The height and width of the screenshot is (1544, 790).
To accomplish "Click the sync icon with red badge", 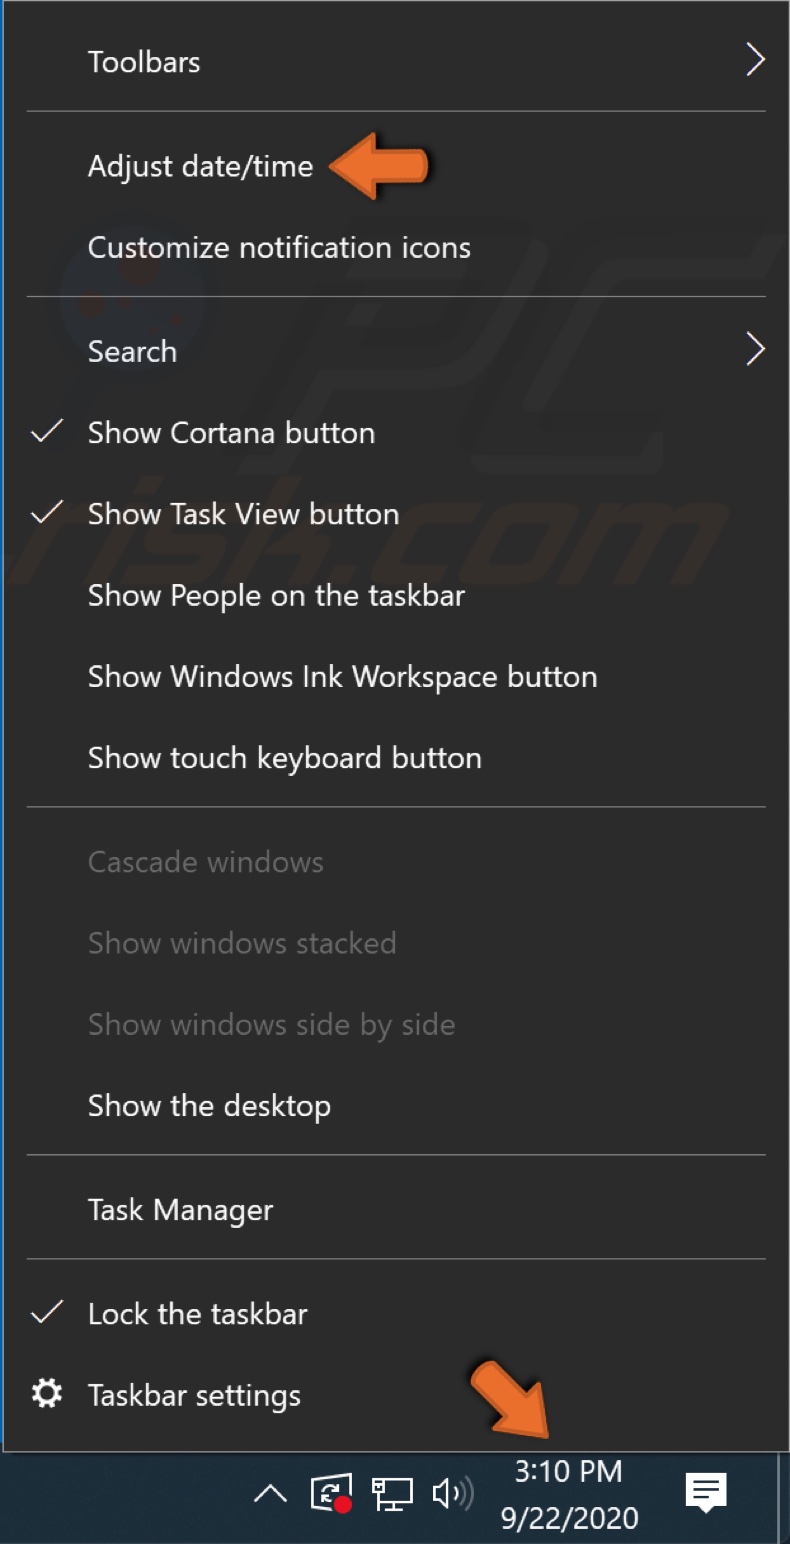I will 330,1493.
